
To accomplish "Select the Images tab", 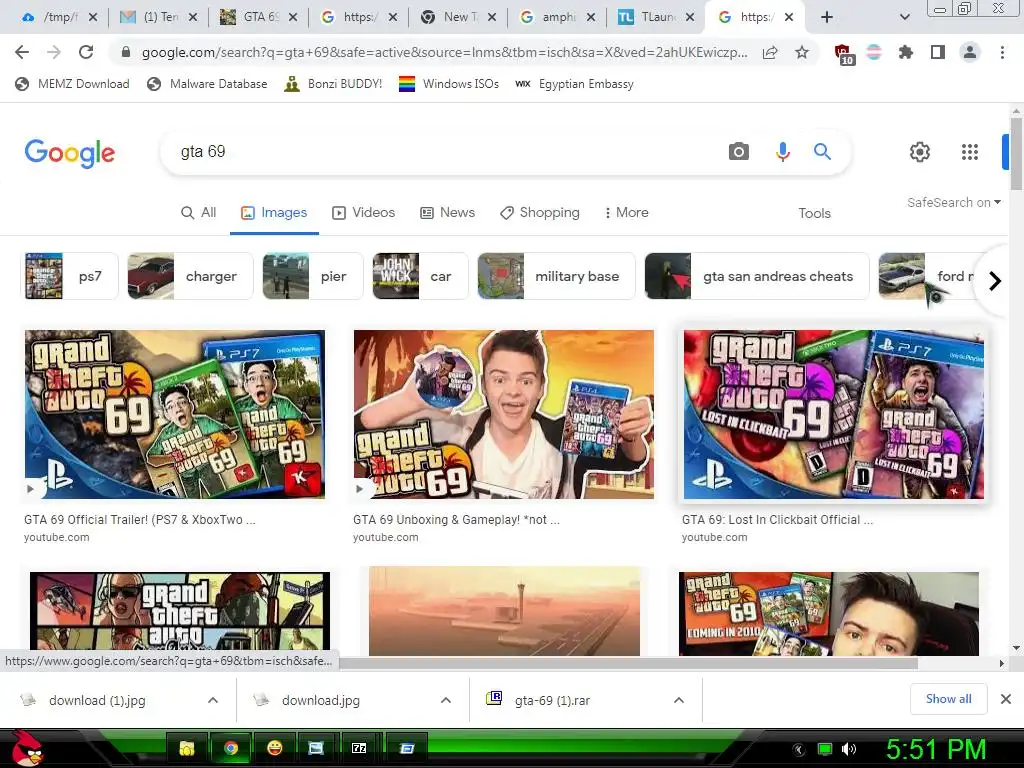I will coord(274,213).
